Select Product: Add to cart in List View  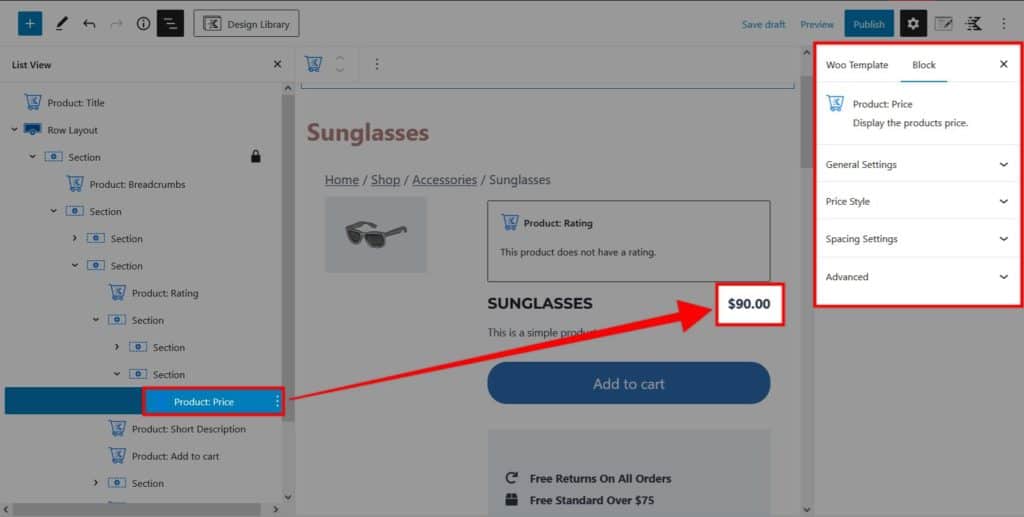176,456
